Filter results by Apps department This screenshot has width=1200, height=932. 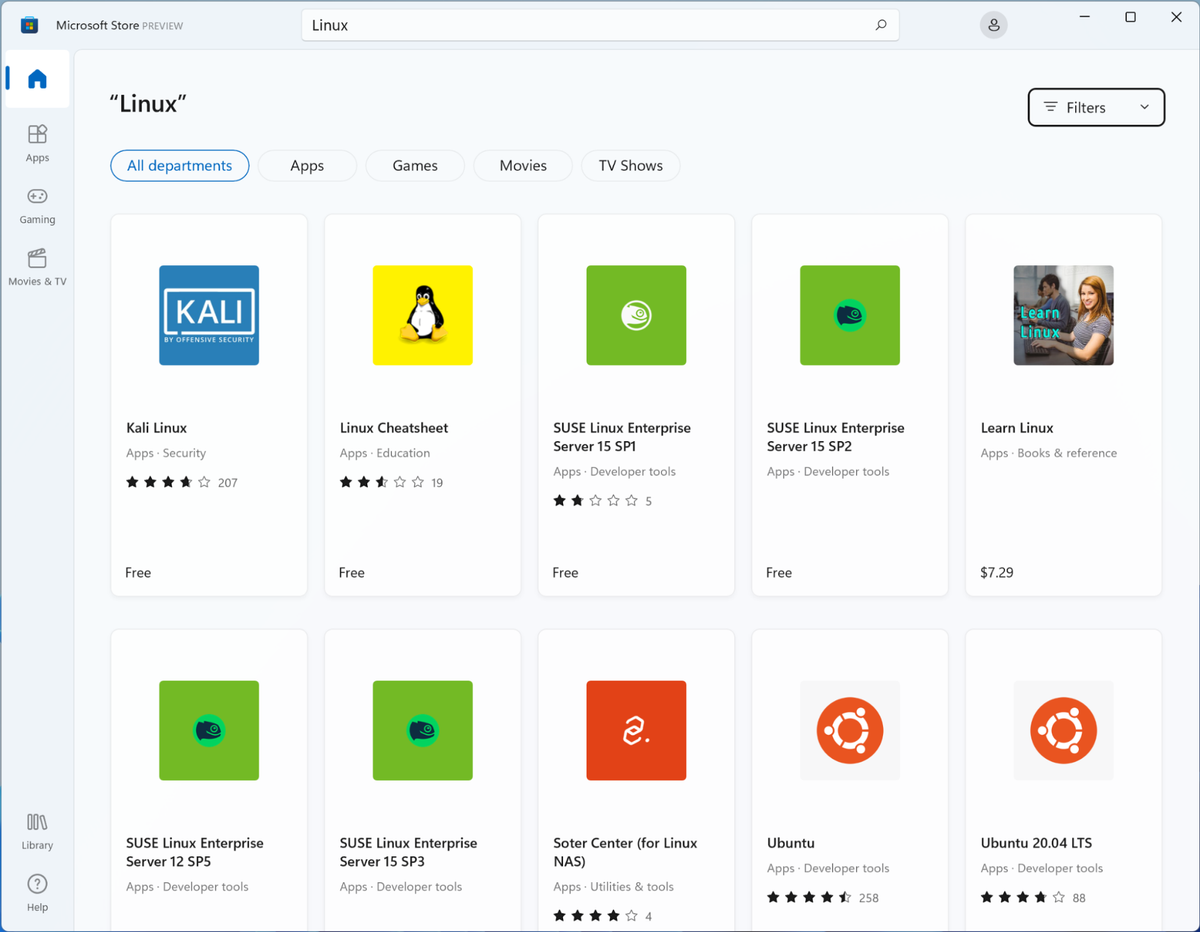[307, 165]
